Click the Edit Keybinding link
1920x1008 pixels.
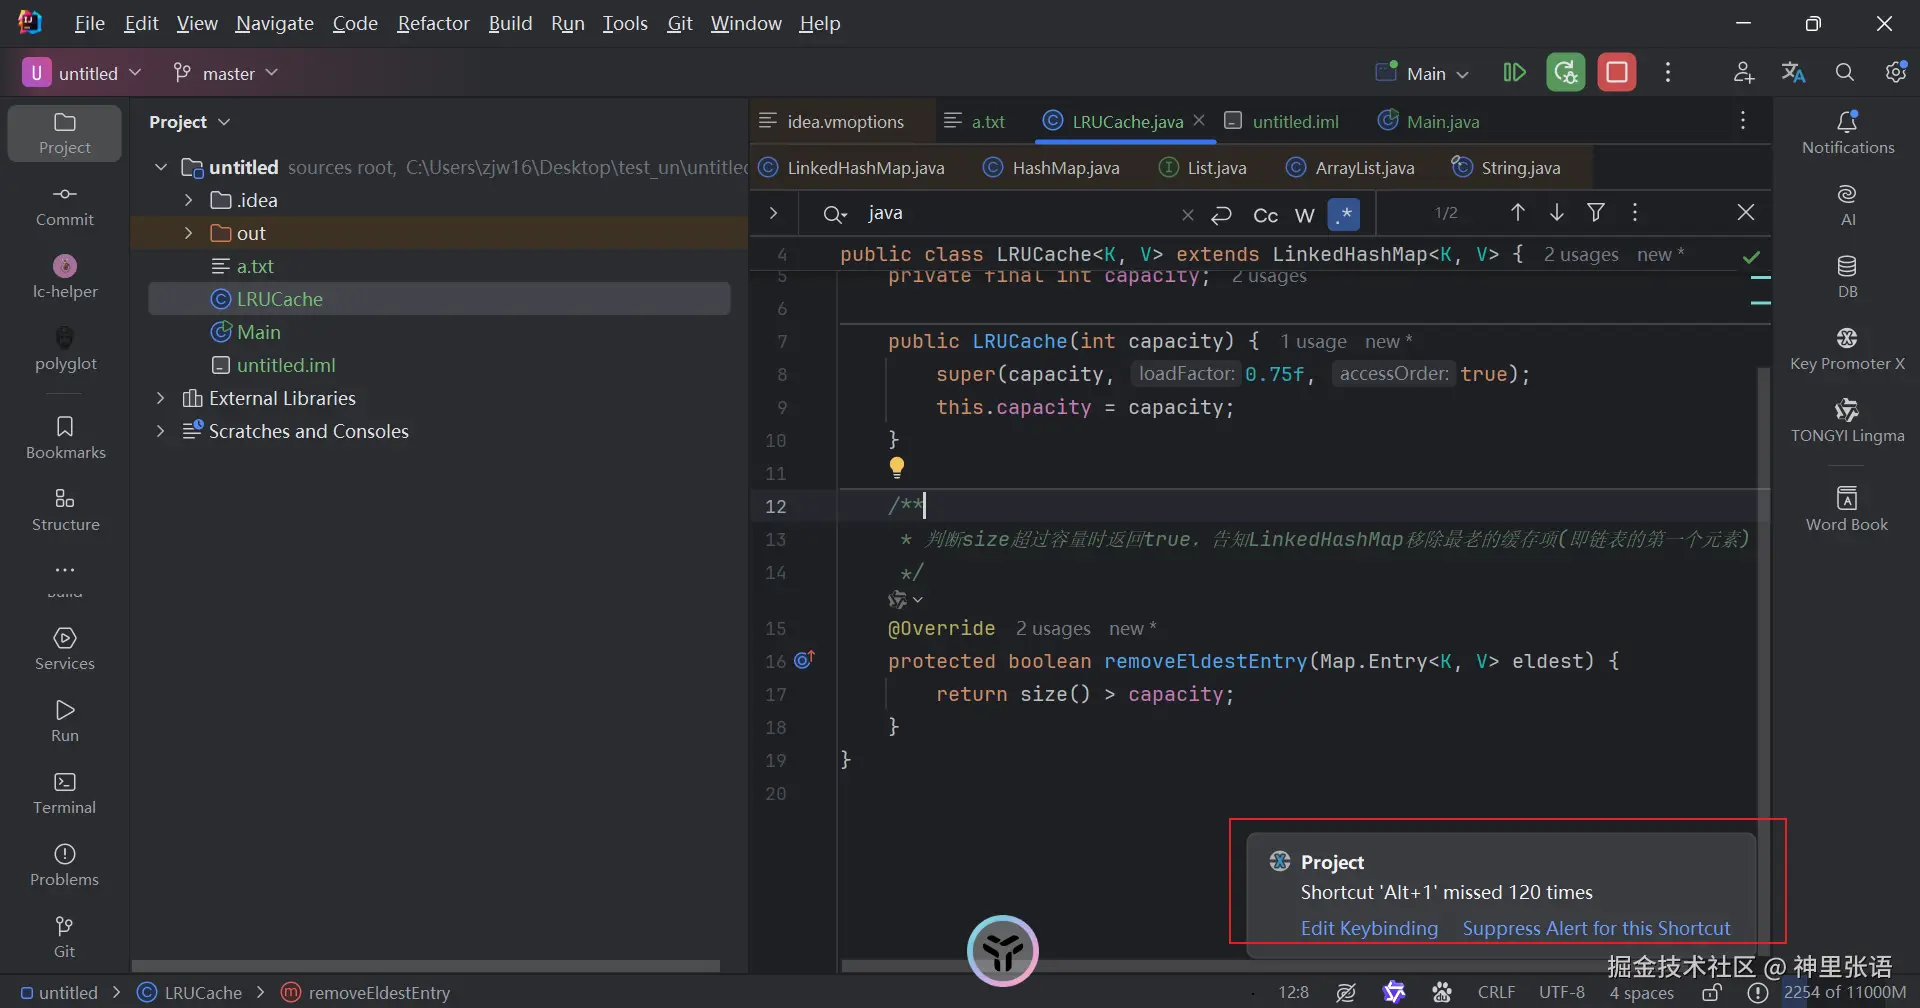point(1369,928)
